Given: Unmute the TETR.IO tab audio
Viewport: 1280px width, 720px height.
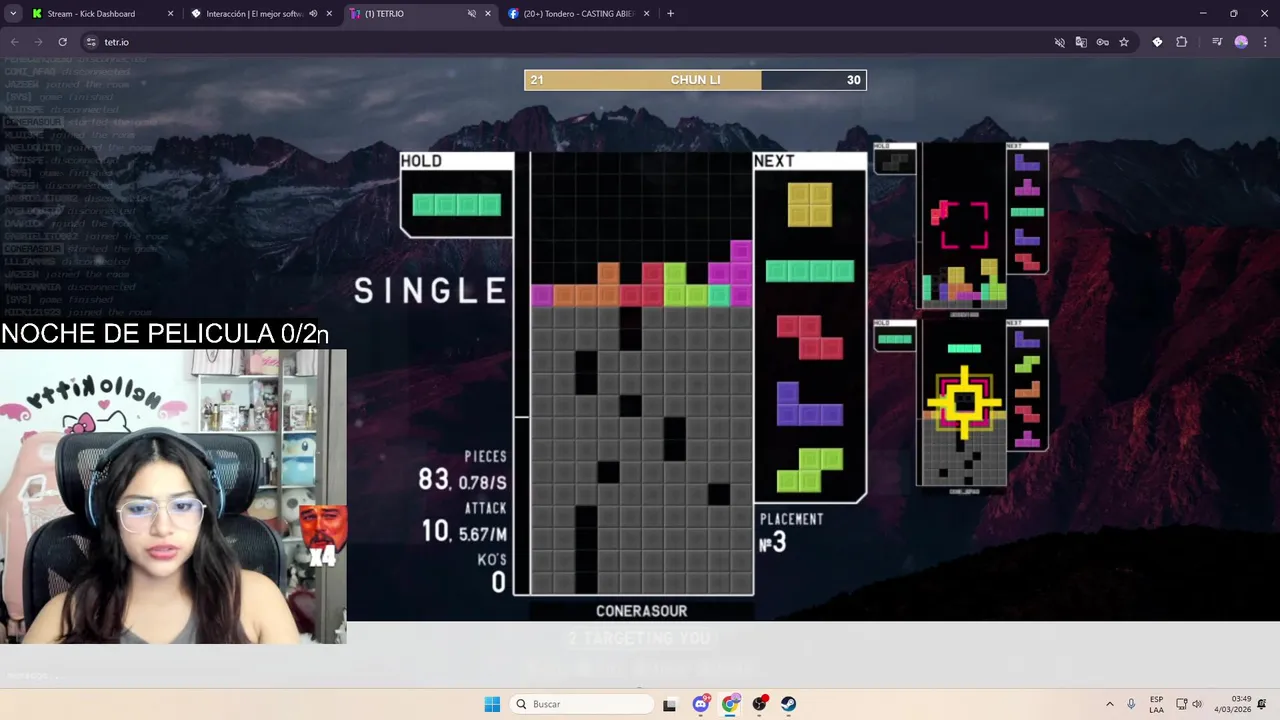Looking at the screenshot, I should click(x=472, y=14).
